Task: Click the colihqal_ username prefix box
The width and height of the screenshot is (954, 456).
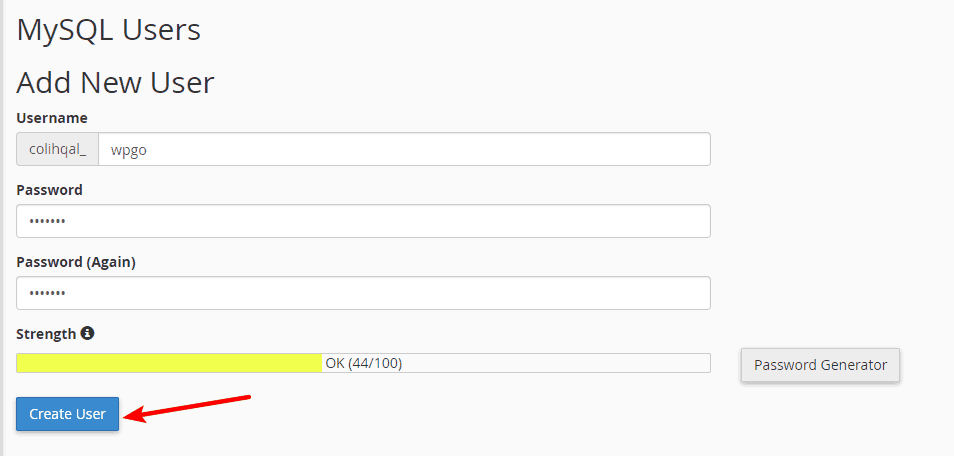Action: click(58, 149)
